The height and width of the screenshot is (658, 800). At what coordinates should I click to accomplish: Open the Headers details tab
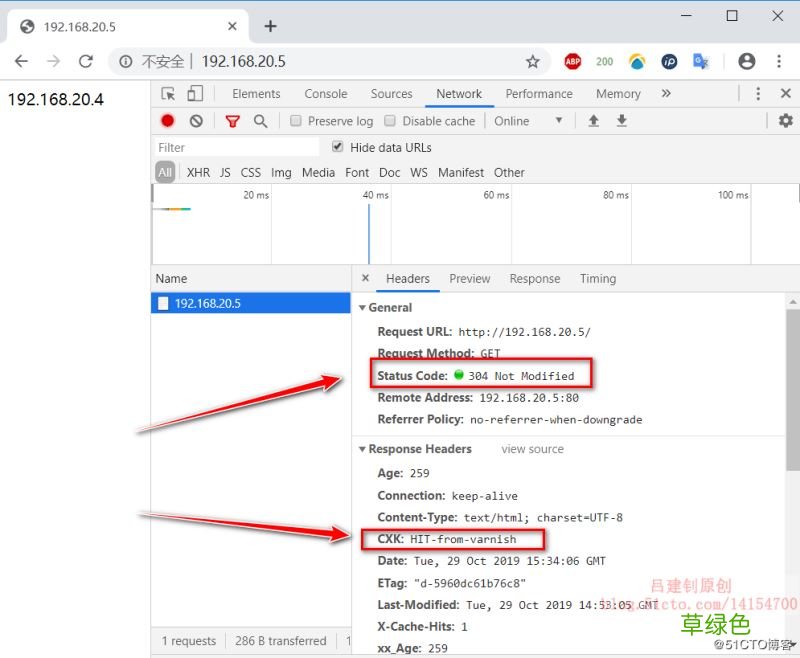click(x=408, y=279)
